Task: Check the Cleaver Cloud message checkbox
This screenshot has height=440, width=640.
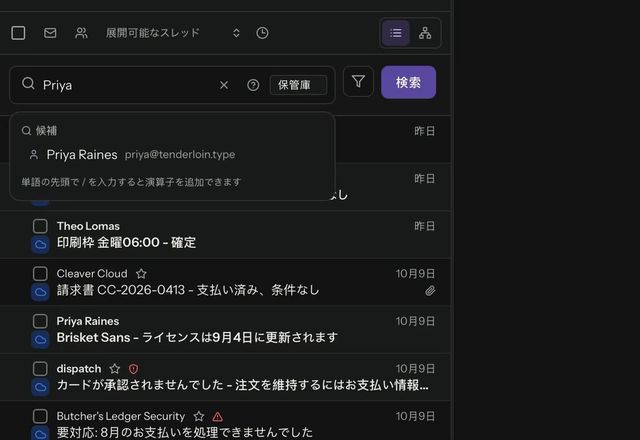Action: 40,273
